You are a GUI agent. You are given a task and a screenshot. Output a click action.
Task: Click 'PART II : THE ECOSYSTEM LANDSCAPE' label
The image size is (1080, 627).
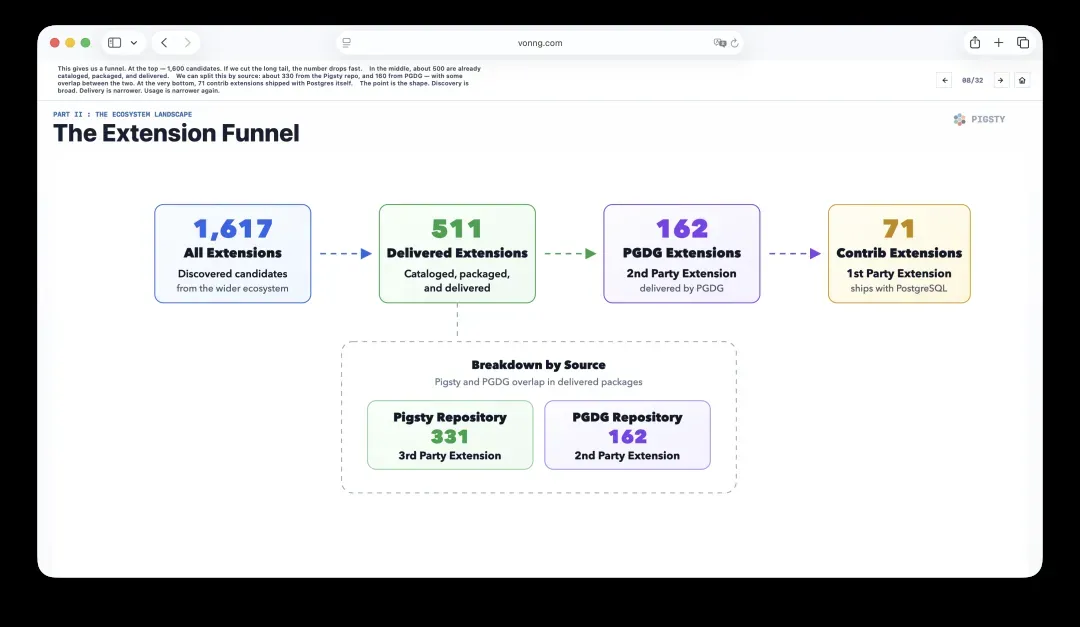(x=123, y=114)
